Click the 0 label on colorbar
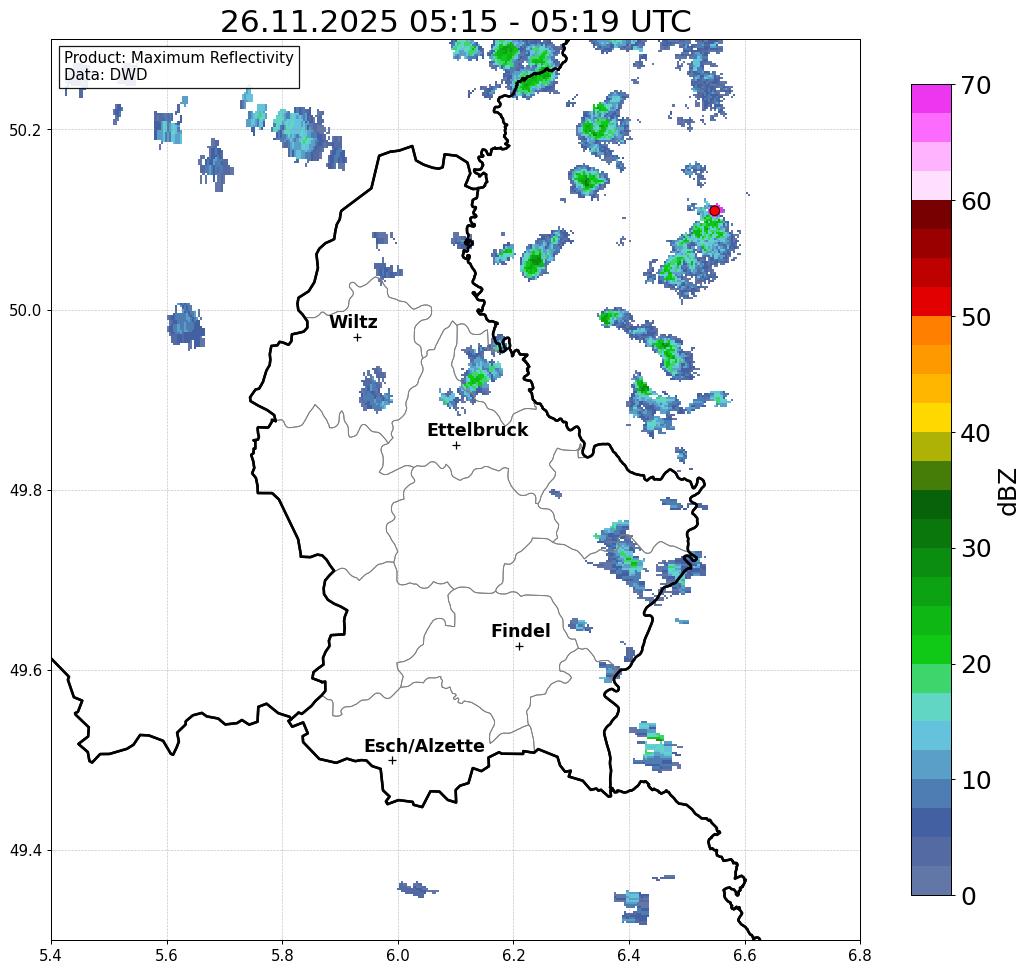 pyautogui.click(x=969, y=896)
